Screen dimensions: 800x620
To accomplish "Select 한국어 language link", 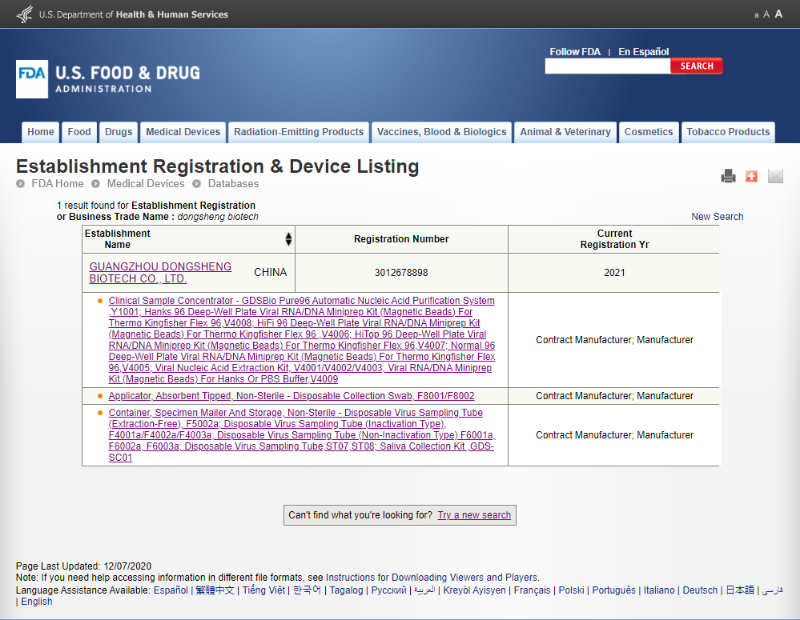I will click(307, 590).
